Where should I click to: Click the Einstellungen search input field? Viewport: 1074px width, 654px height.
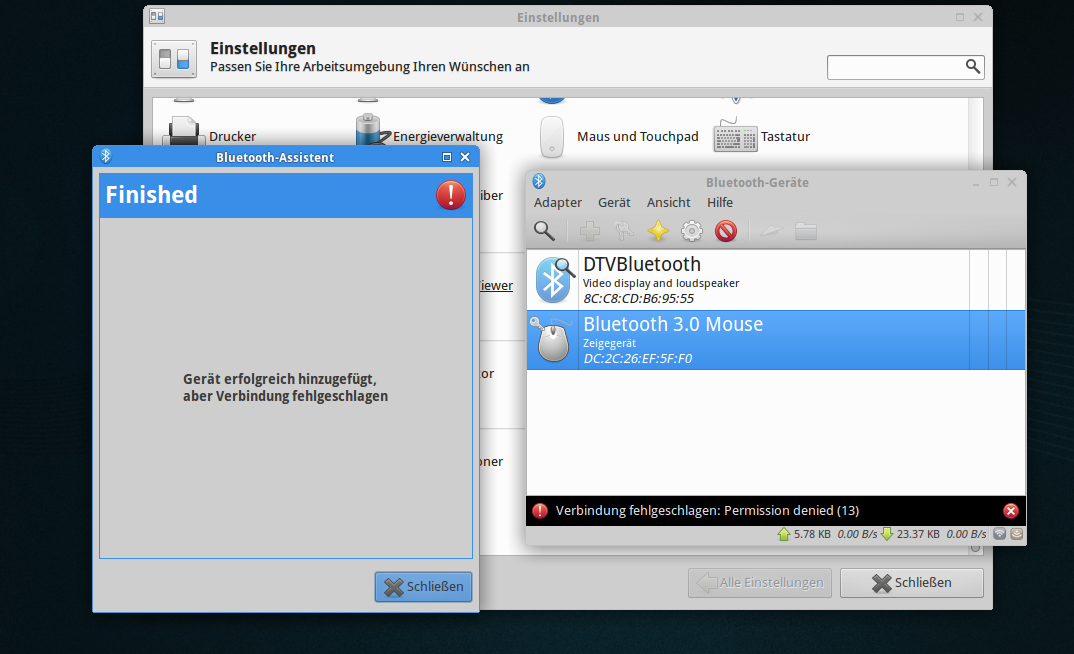(906, 67)
